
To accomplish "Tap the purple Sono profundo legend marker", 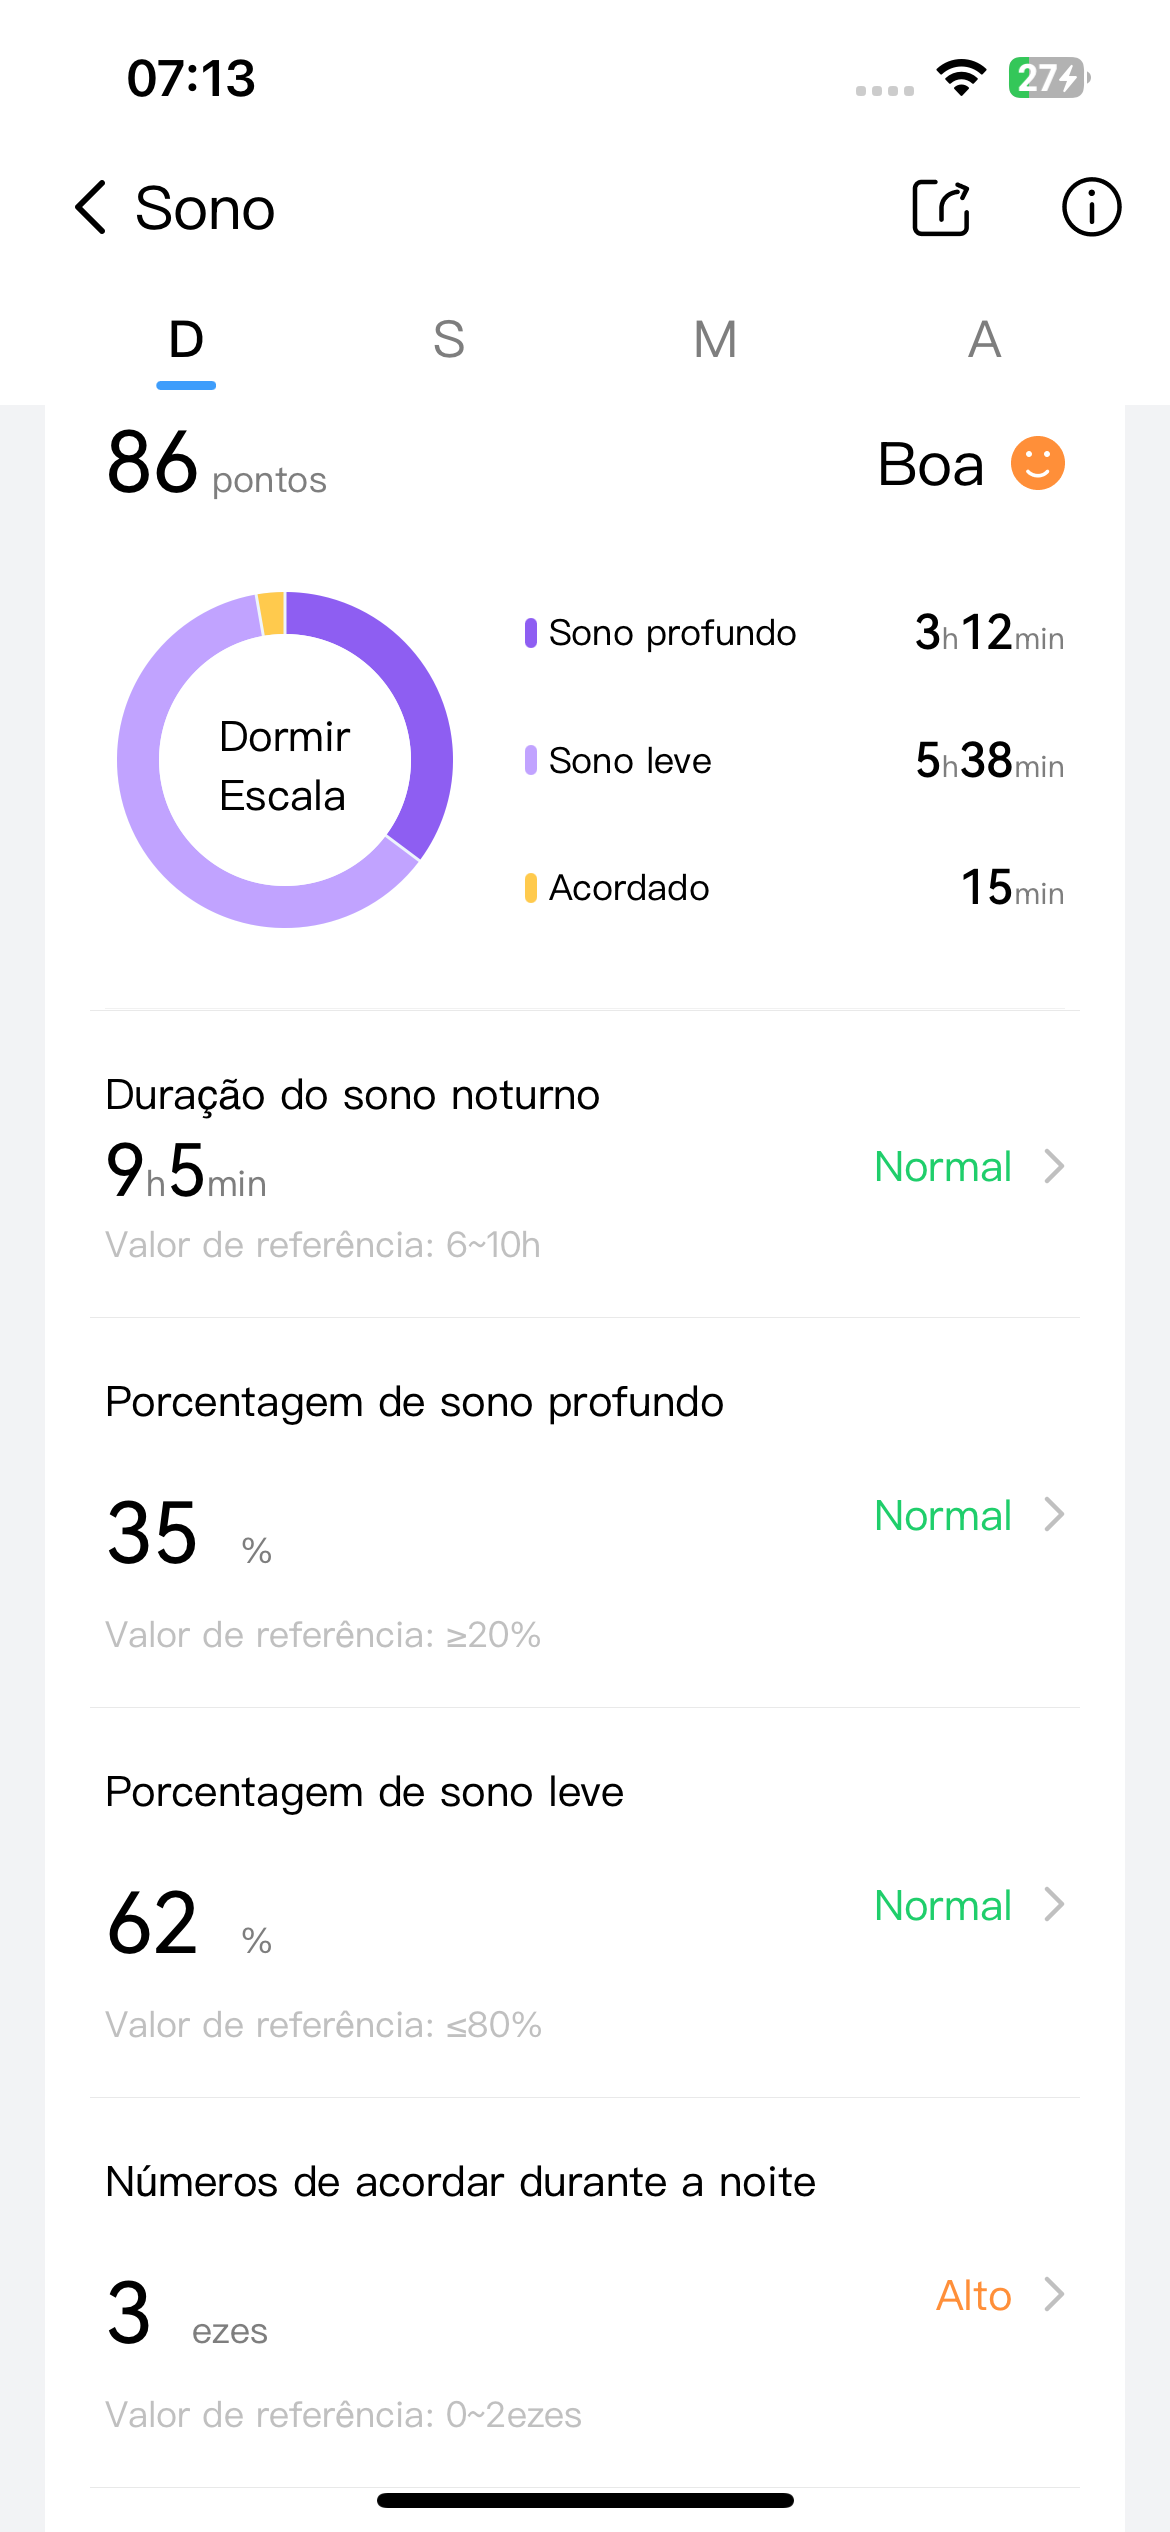I will point(531,633).
